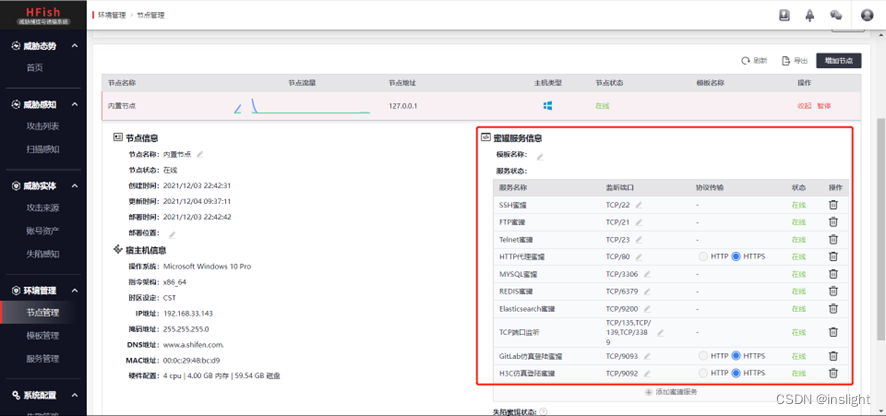Open 服务管理 in the sidebar

(x=43, y=358)
